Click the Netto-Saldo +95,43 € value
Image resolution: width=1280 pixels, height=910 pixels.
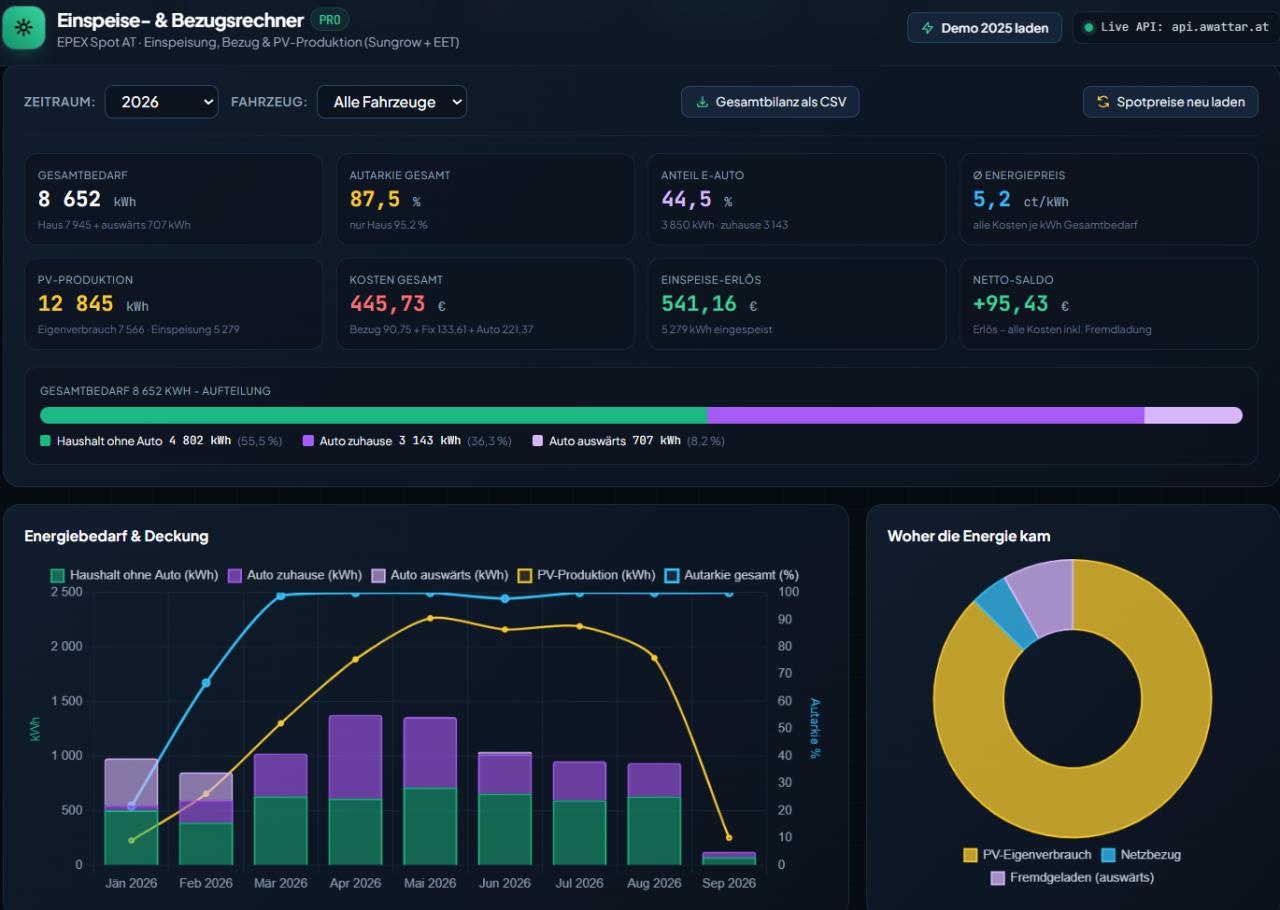[1022, 304]
